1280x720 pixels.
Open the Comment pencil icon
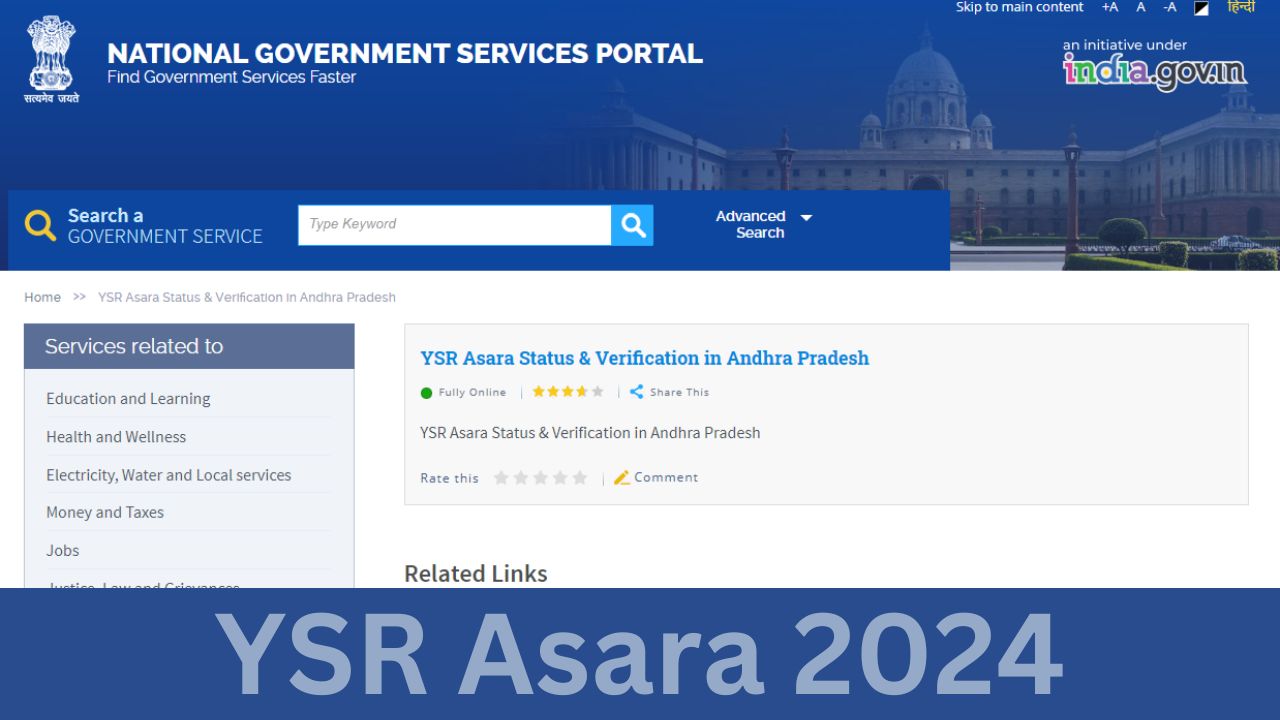click(620, 477)
